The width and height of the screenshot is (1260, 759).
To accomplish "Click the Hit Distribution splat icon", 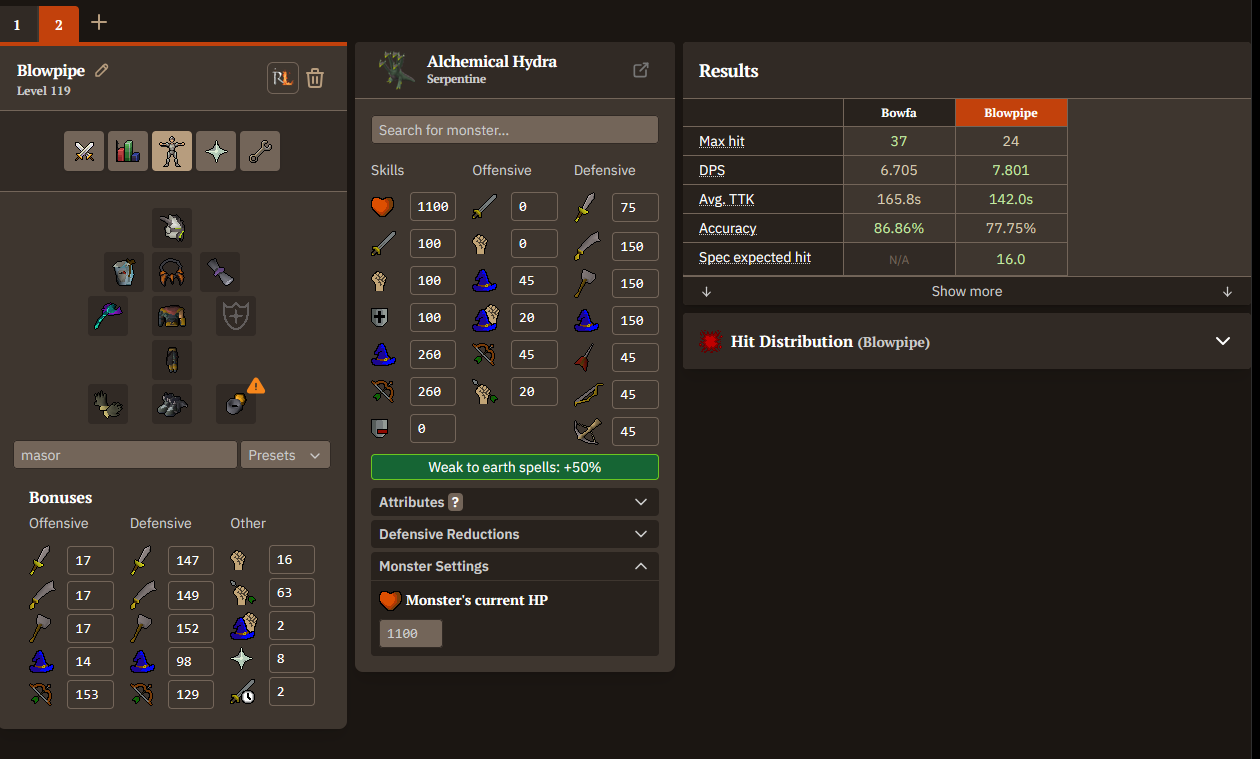I will (x=711, y=342).
